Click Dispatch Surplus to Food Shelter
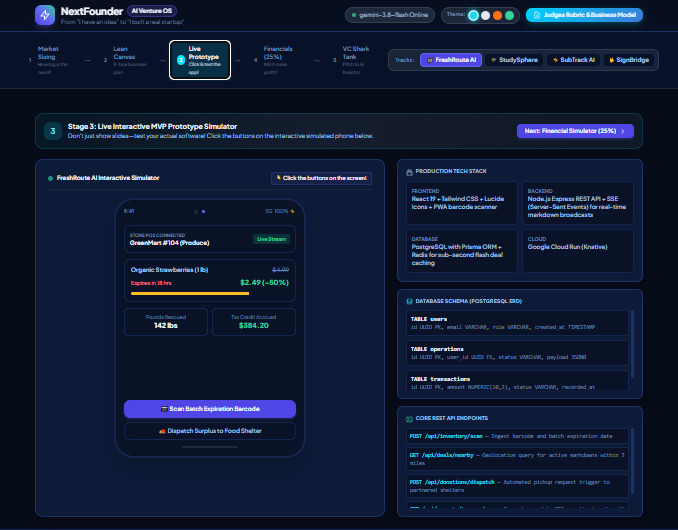This screenshot has height=530, width=678. (210, 431)
